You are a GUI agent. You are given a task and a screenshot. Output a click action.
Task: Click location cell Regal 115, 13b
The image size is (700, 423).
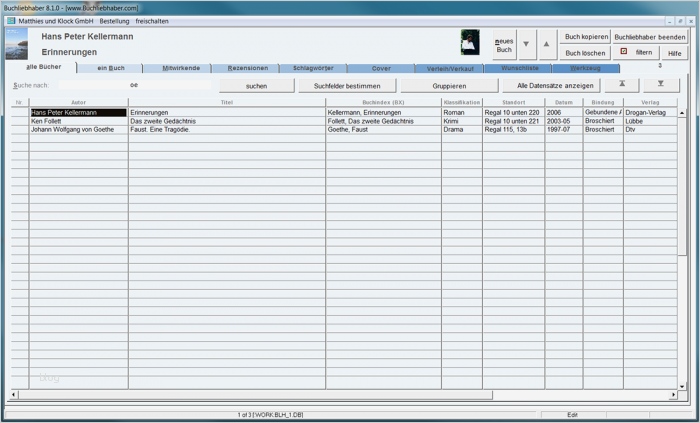click(513, 129)
